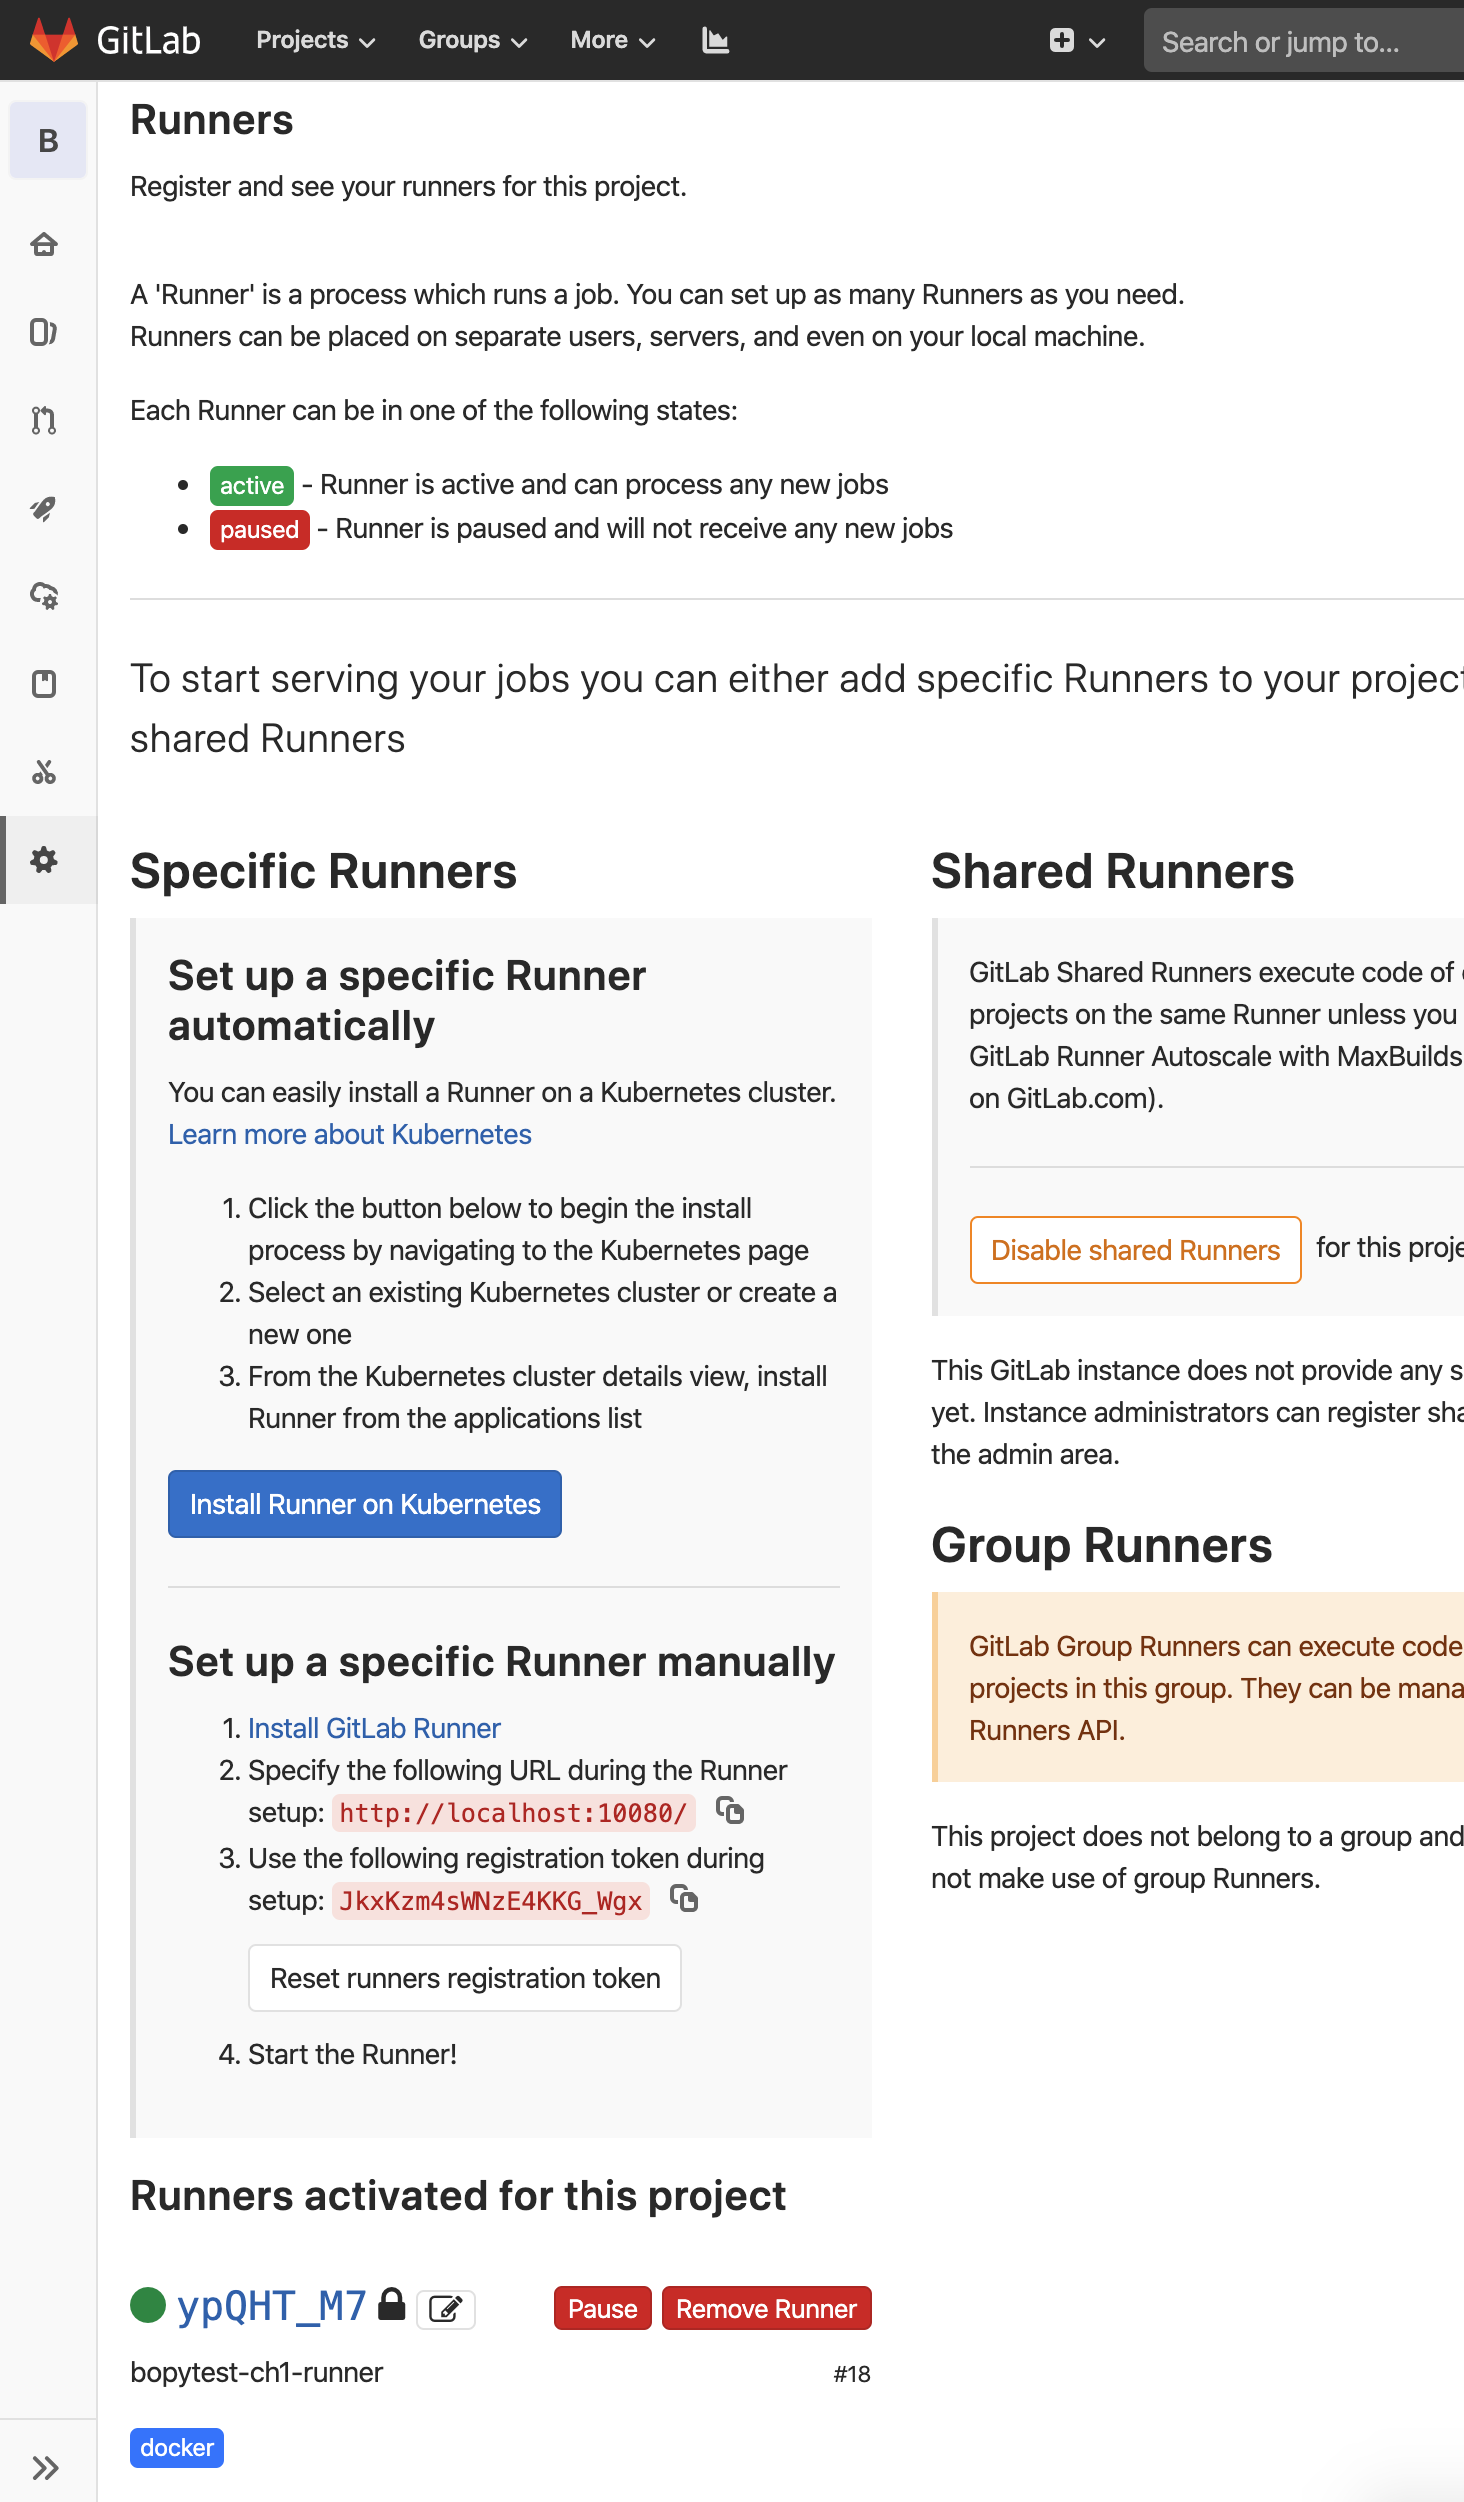This screenshot has width=1464, height=2502.
Task: Open CI/CD rocket icon in sidebar
Action: [44, 508]
